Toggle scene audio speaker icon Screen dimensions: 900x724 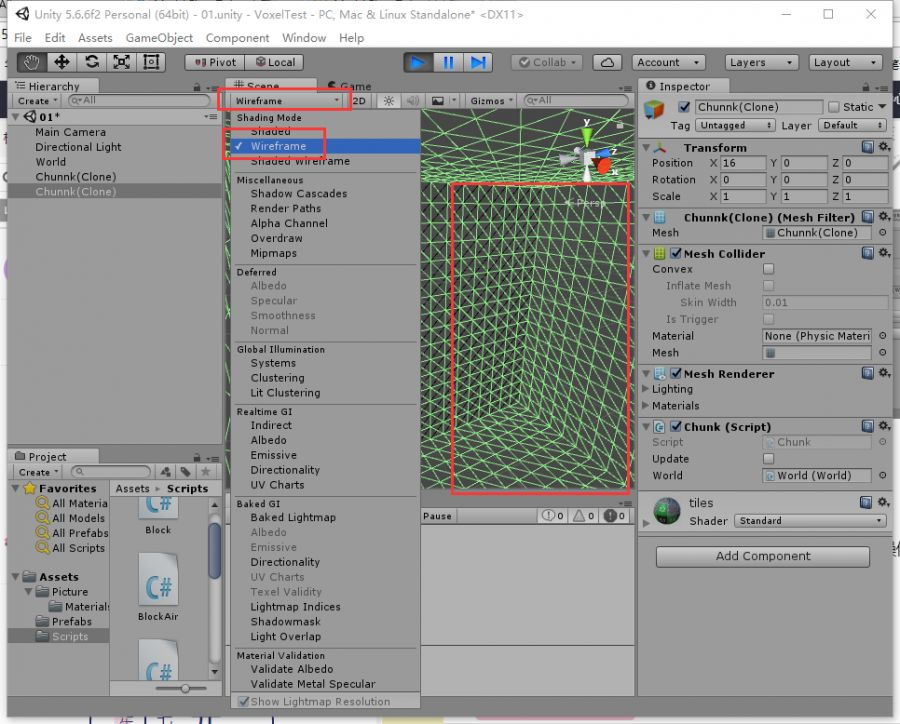[412, 100]
